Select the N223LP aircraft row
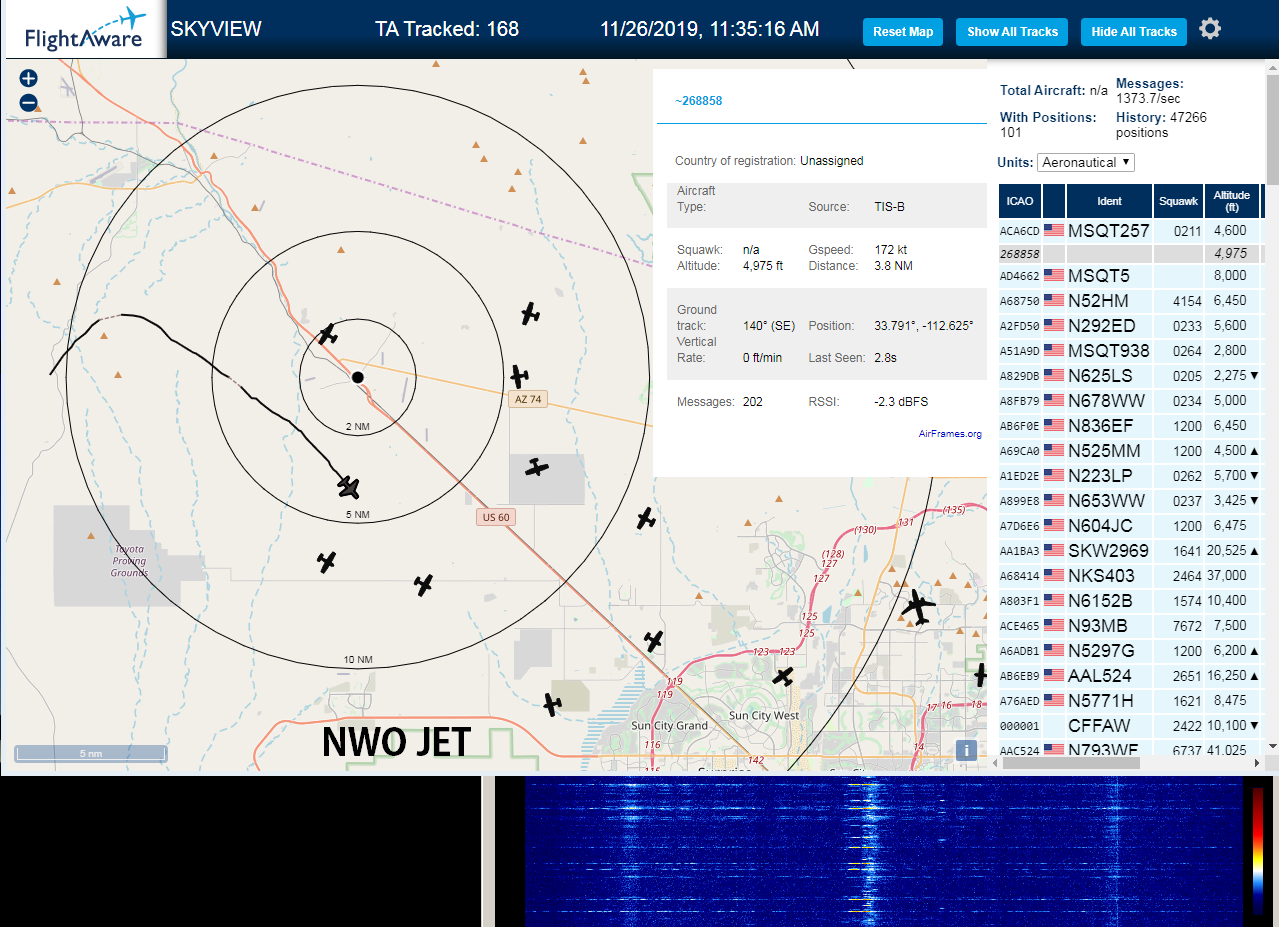 (x=1130, y=476)
